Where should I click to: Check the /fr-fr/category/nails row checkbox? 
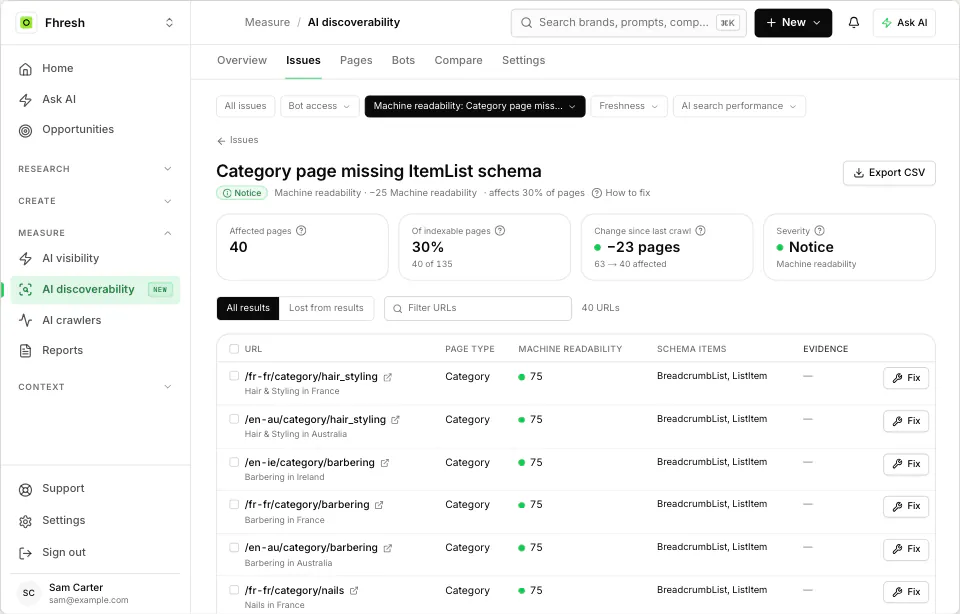[234, 590]
